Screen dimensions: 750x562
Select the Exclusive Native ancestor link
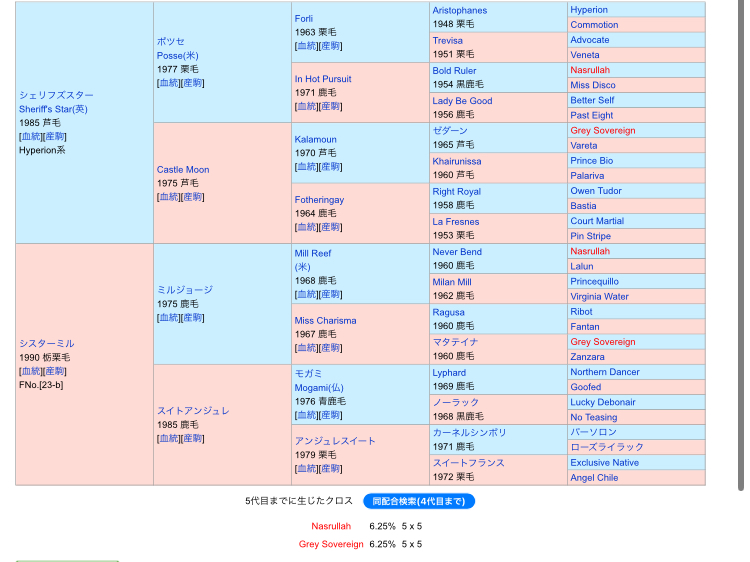pos(604,463)
